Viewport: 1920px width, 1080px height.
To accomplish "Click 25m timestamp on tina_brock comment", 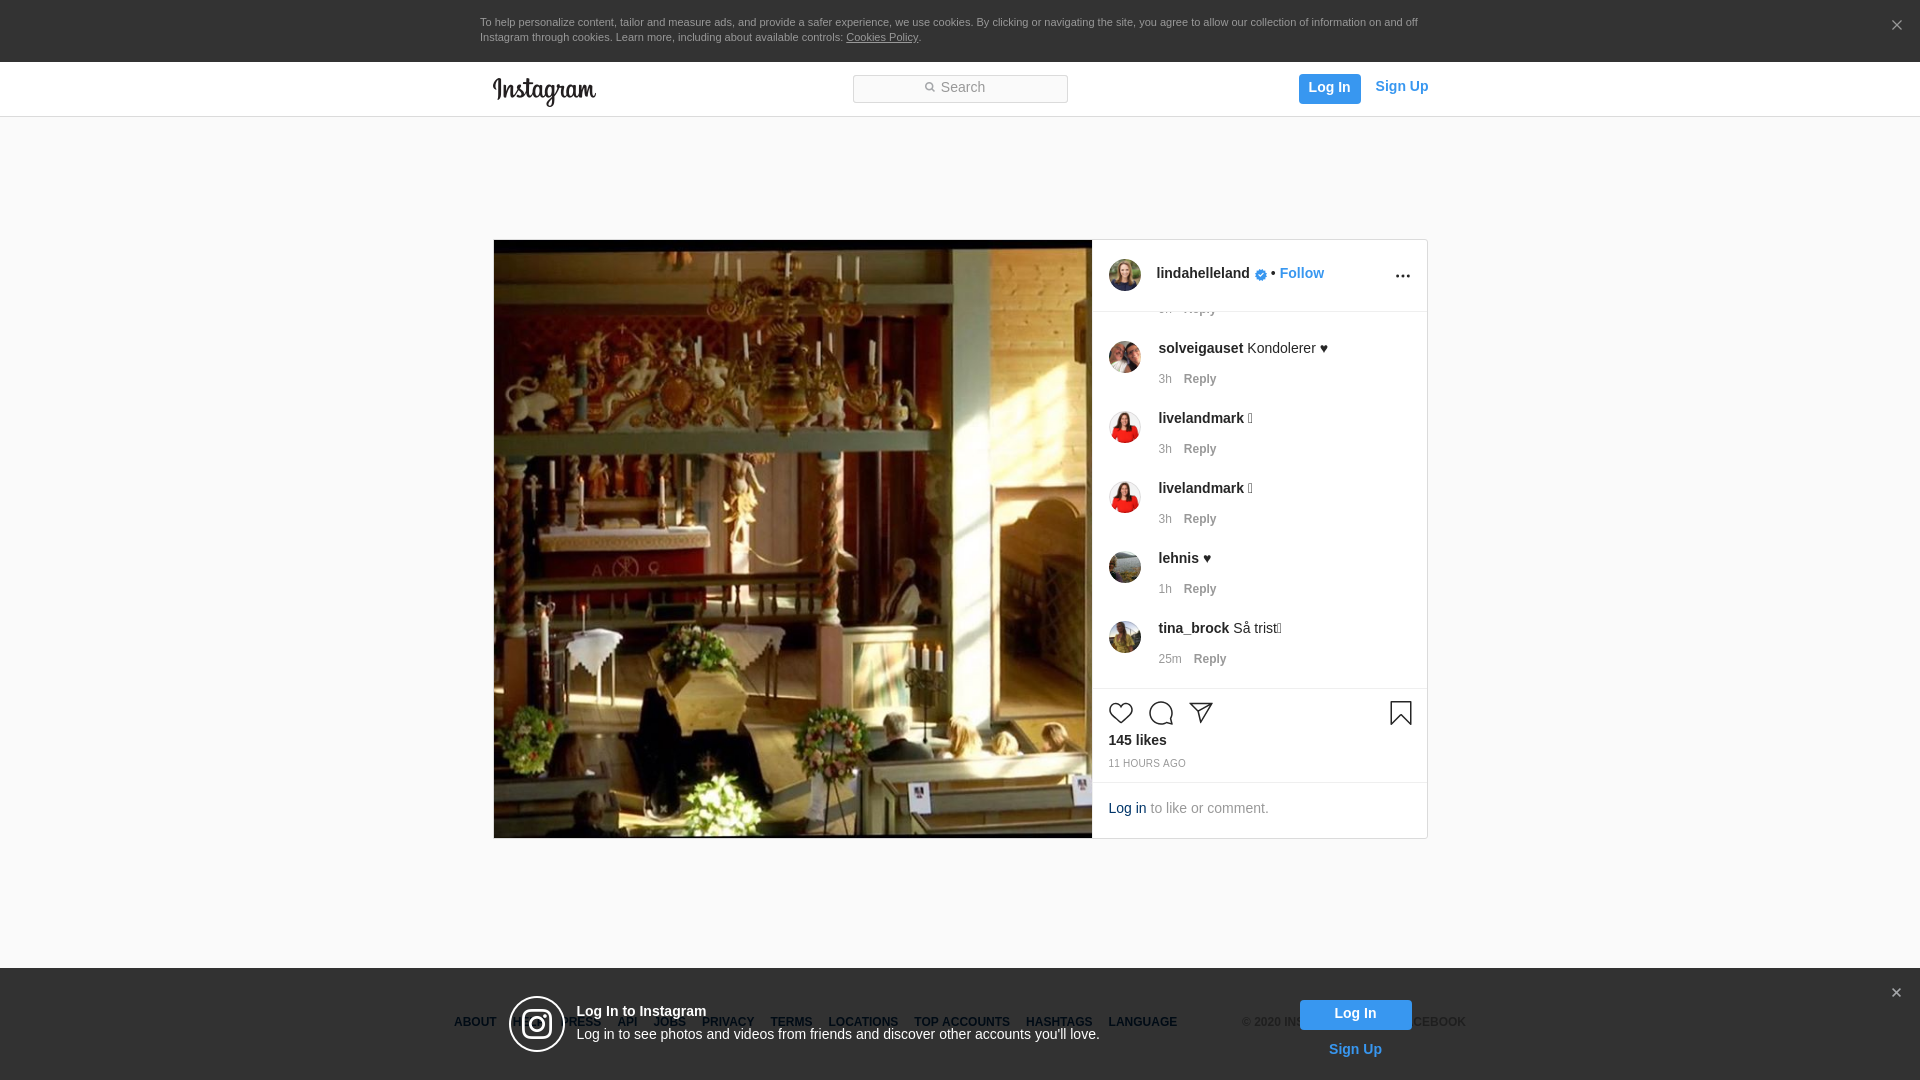I will pos(1169,659).
